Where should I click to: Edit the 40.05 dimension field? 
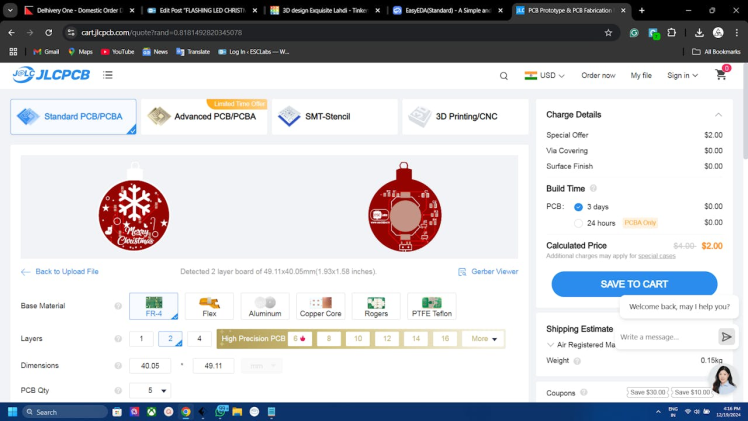(150, 366)
